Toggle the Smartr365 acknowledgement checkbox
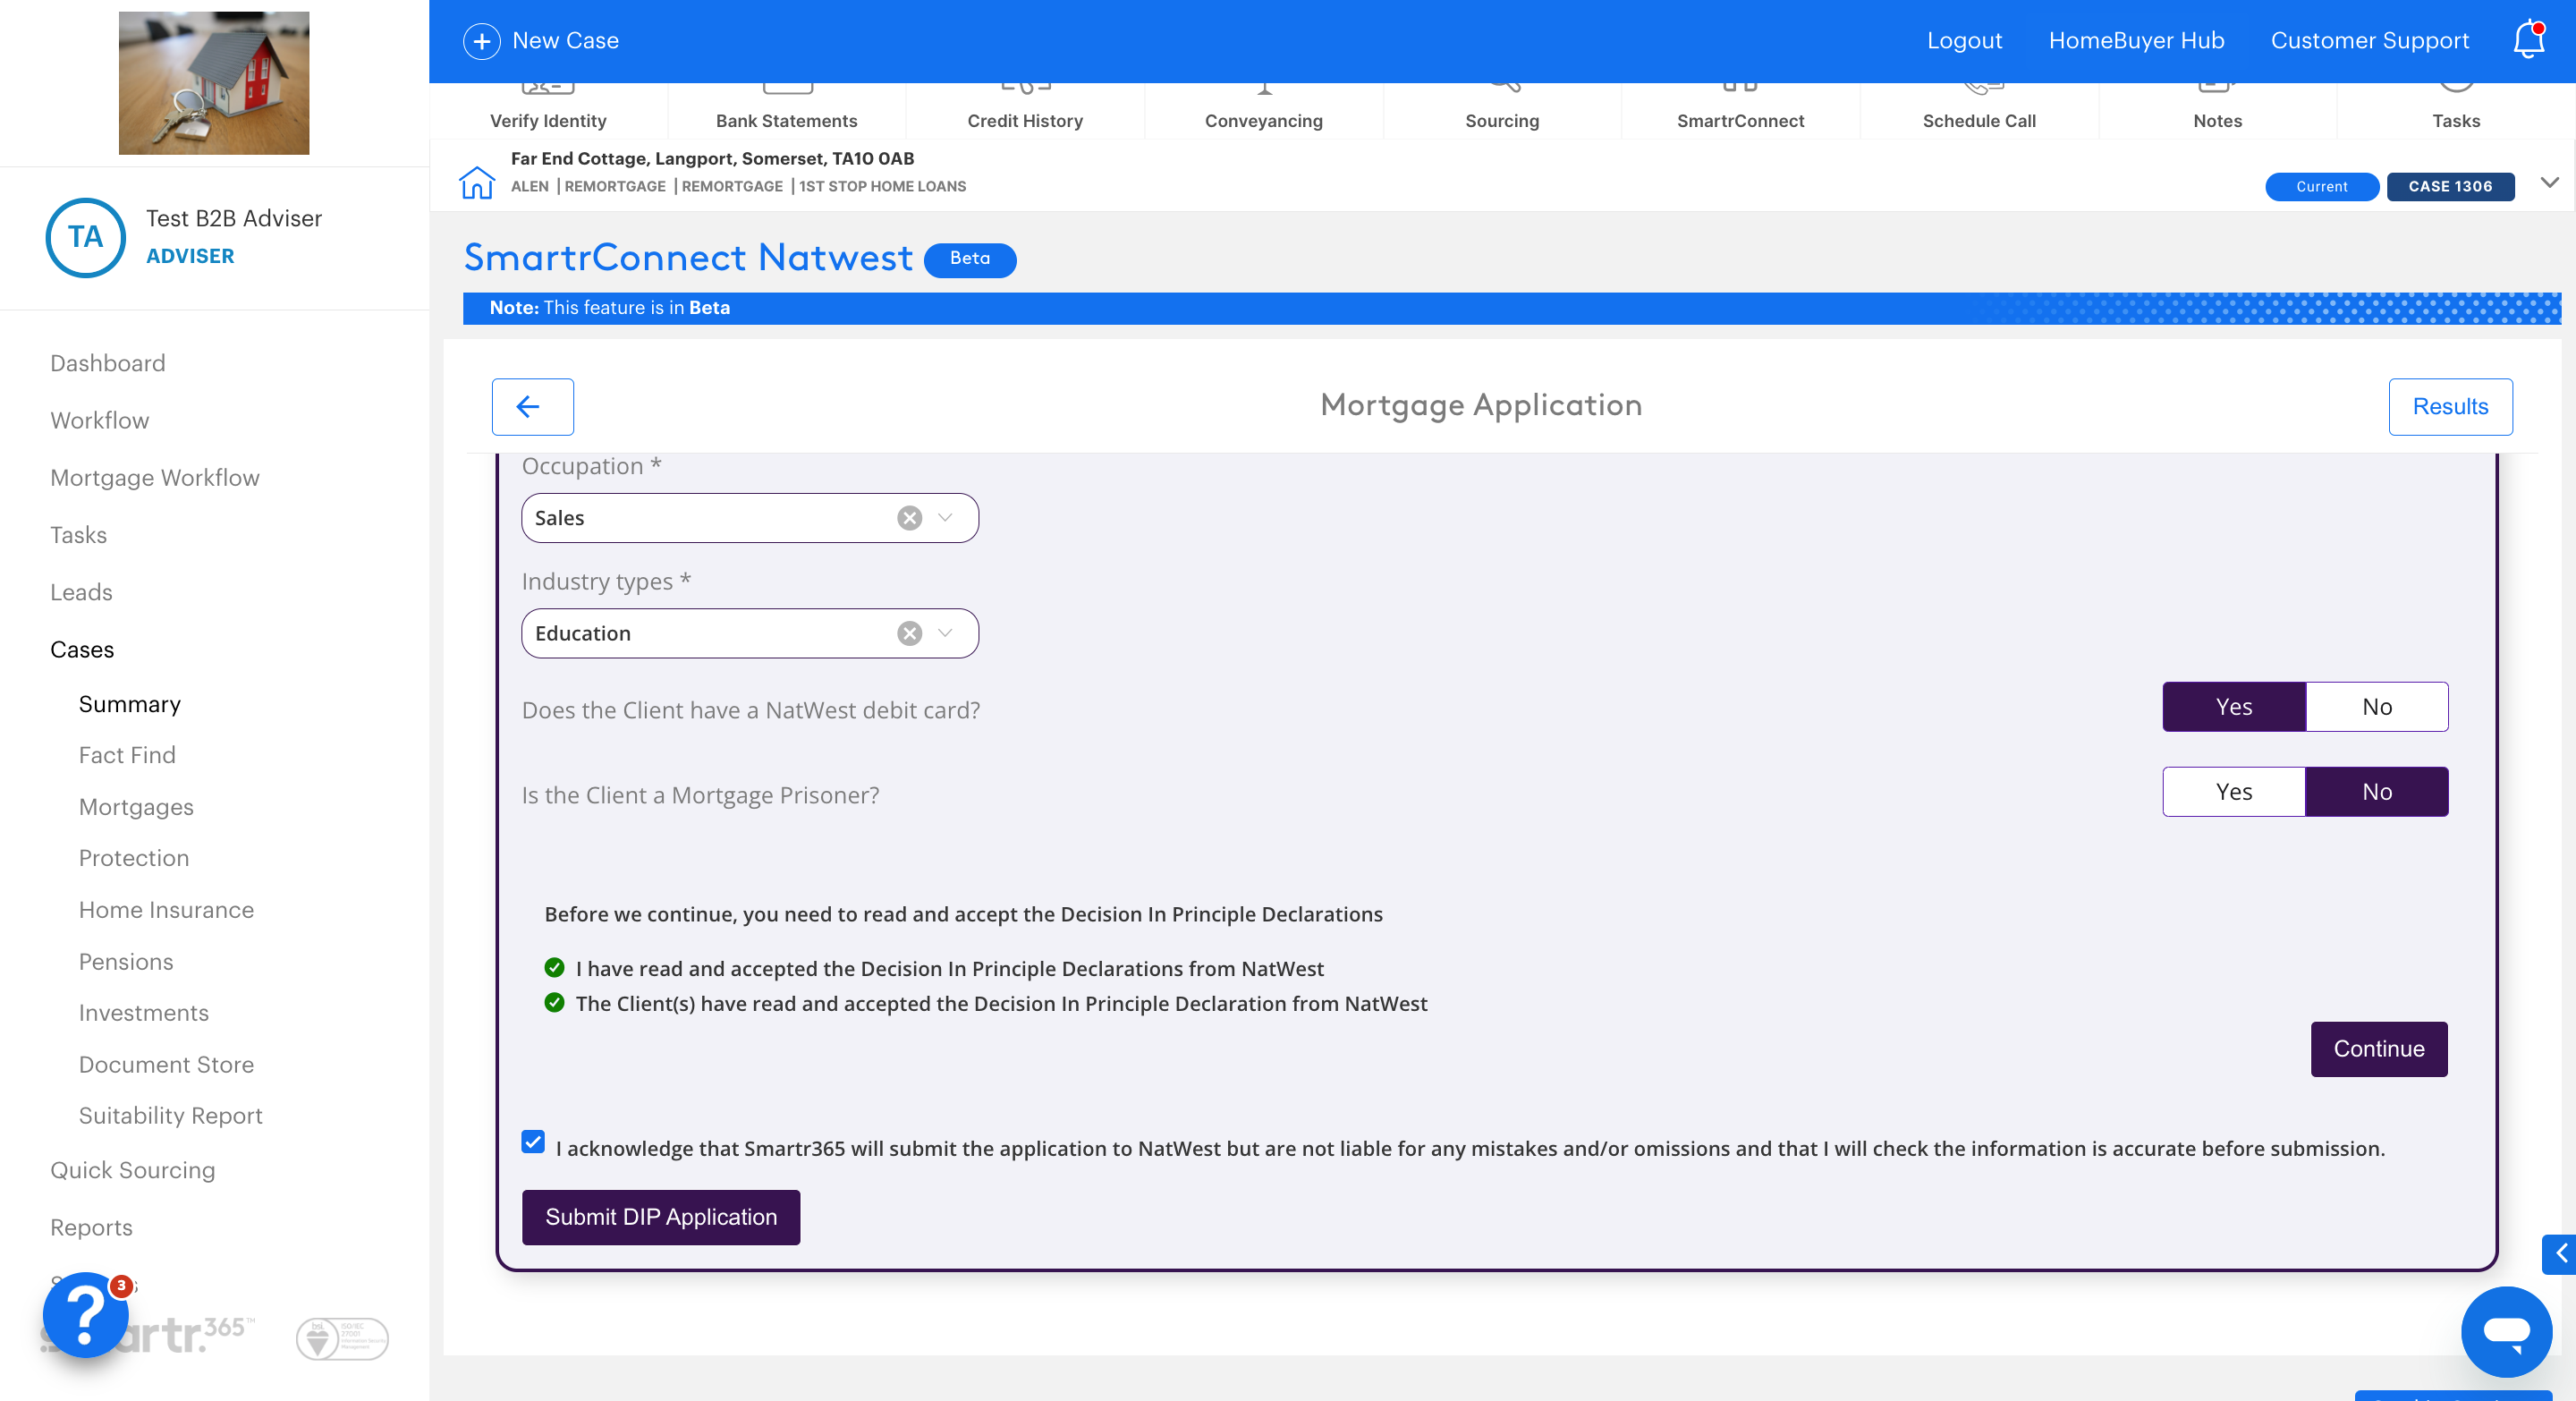The width and height of the screenshot is (2576, 1401). click(533, 1142)
